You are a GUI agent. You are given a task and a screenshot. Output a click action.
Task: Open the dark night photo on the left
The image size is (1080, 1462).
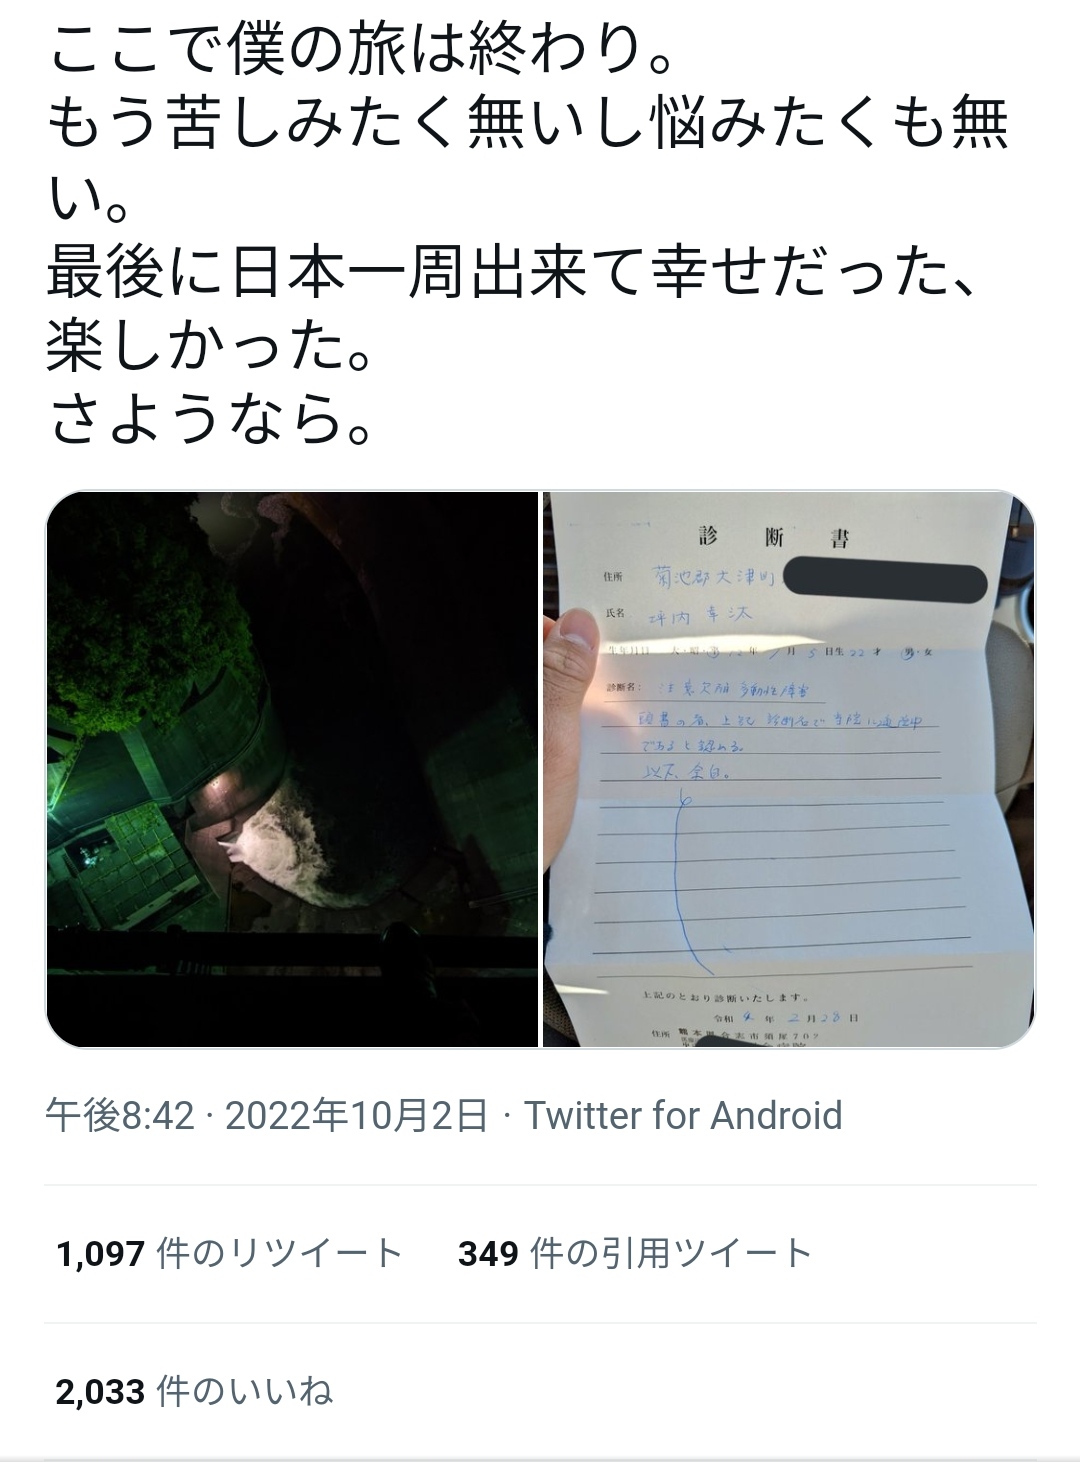pyautogui.click(x=292, y=769)
